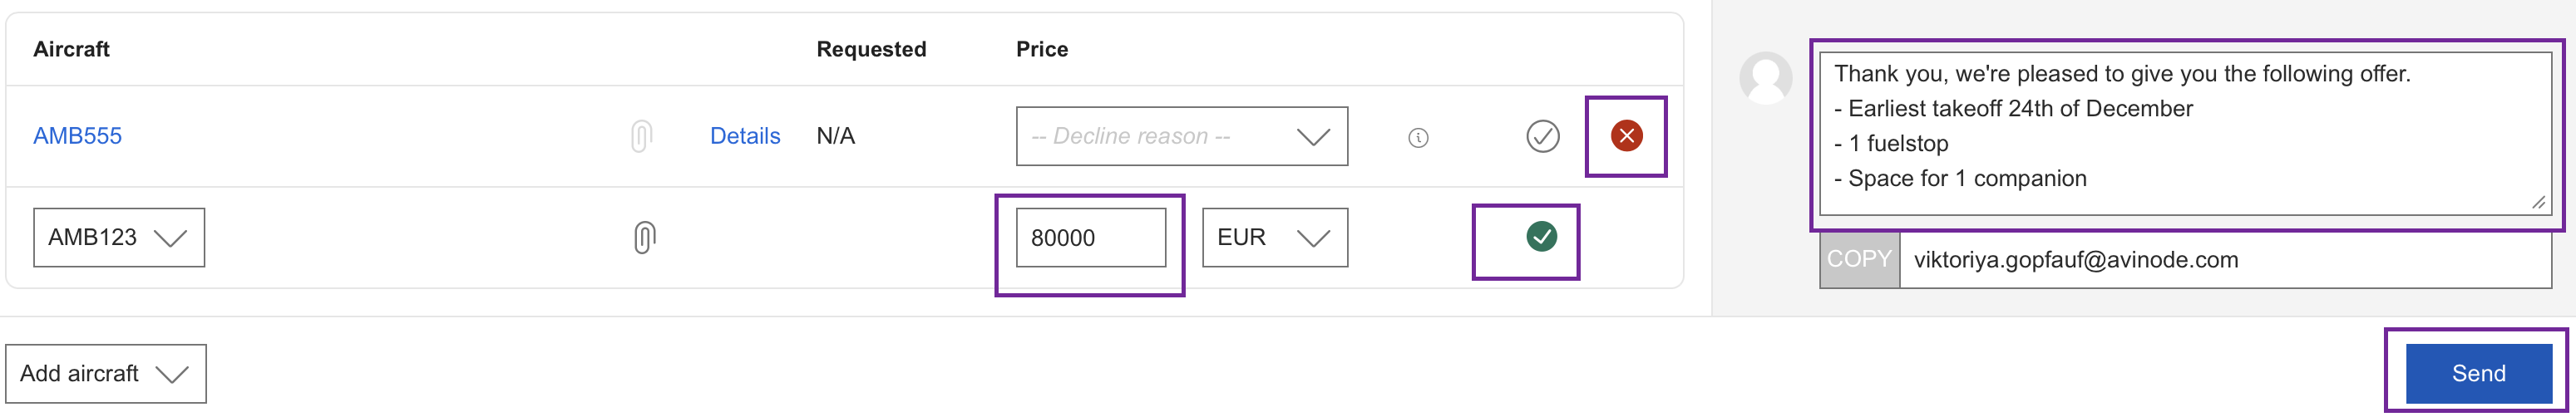Click the price field showing 80000

point(1090,238)
